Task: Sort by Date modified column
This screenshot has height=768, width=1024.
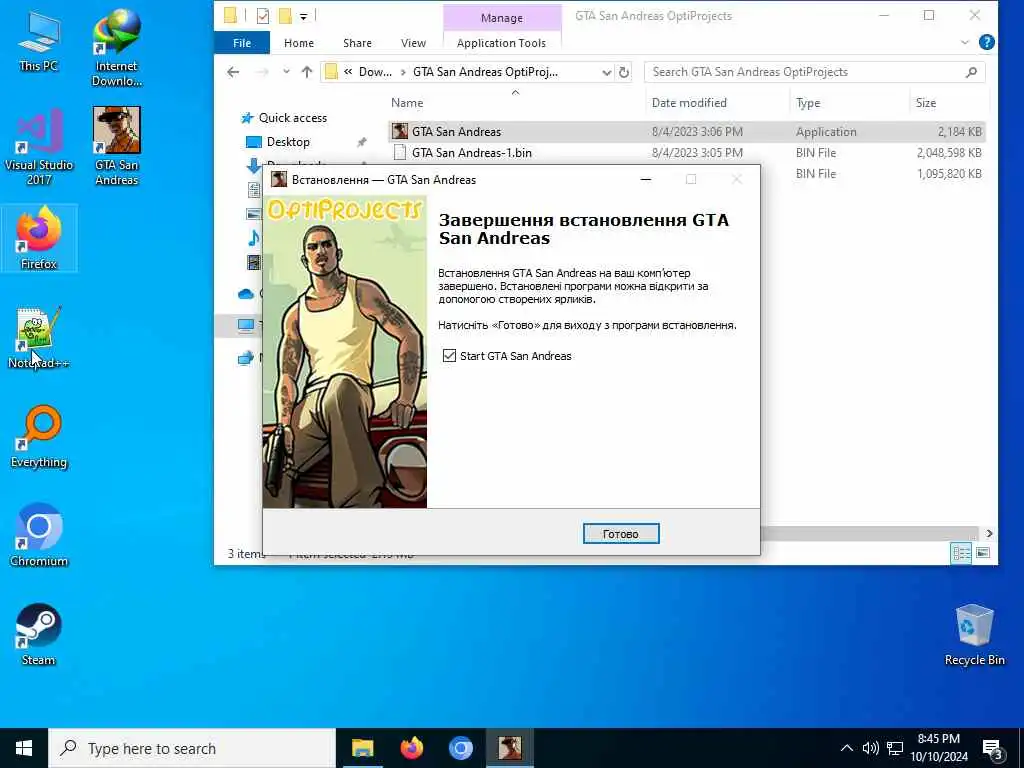Action: [689, 103]
